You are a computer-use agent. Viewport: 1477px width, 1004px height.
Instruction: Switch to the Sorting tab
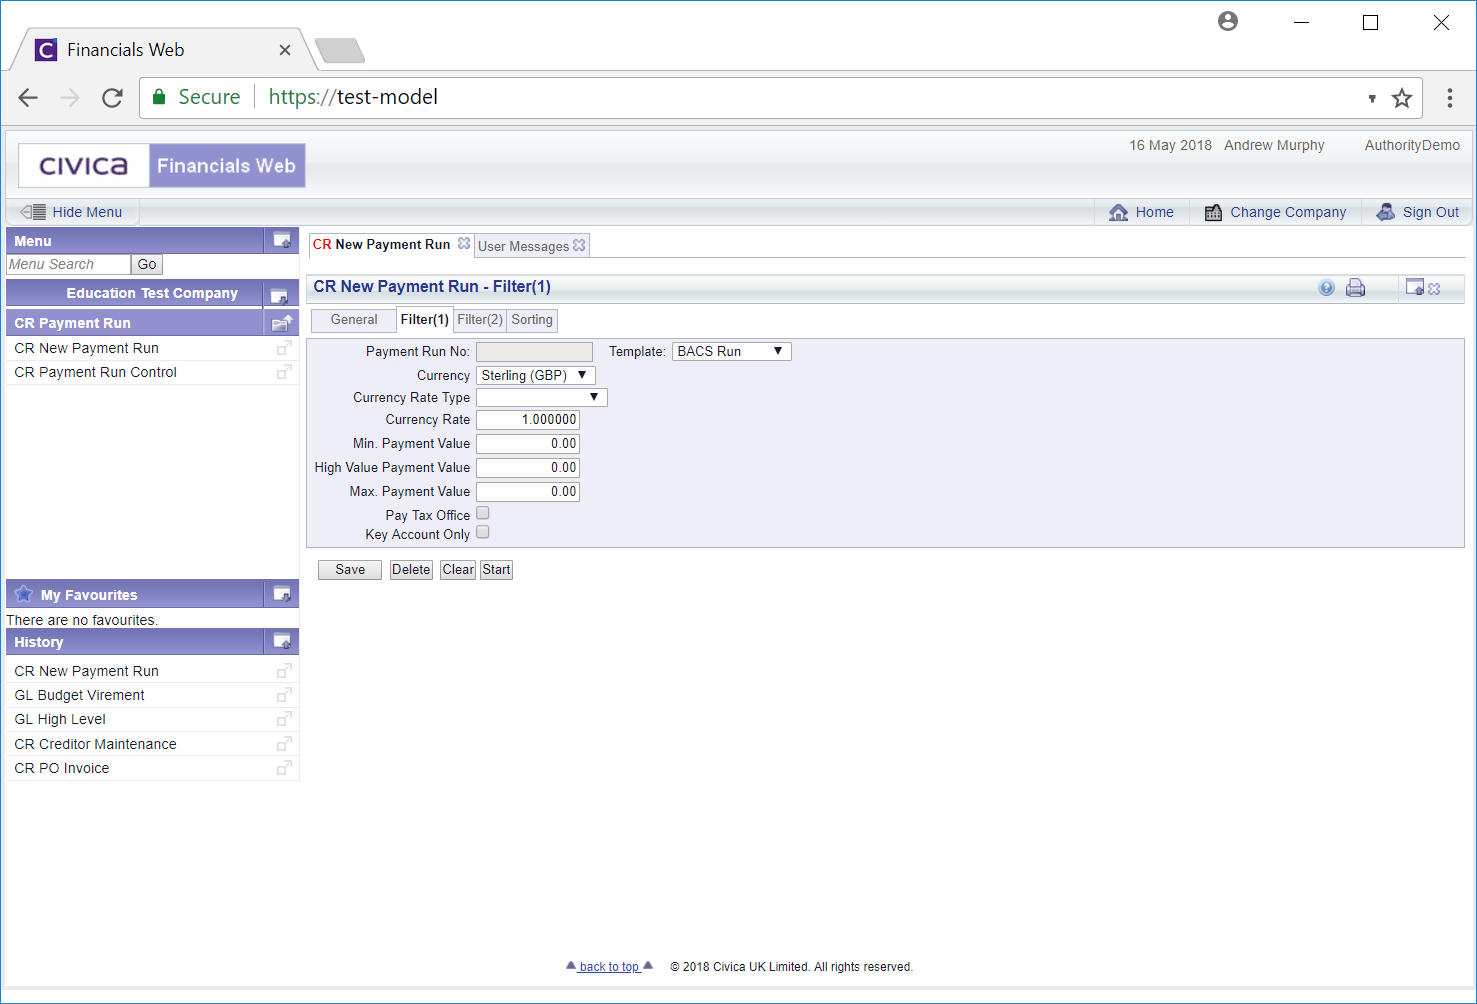click(532, 320)
